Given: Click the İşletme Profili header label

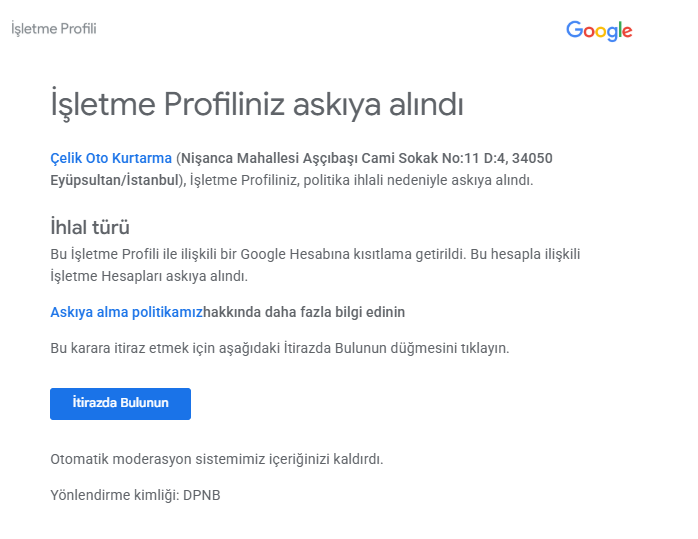Looking at the screenshot, I should [53, 29].
